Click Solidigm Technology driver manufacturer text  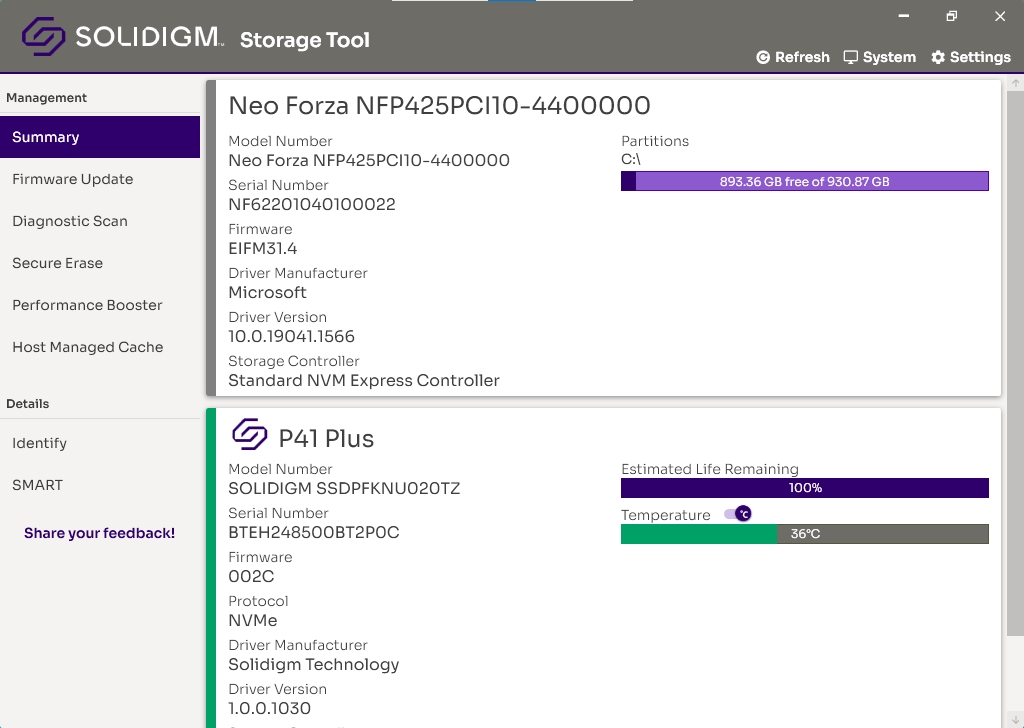(x=313, y=665)
